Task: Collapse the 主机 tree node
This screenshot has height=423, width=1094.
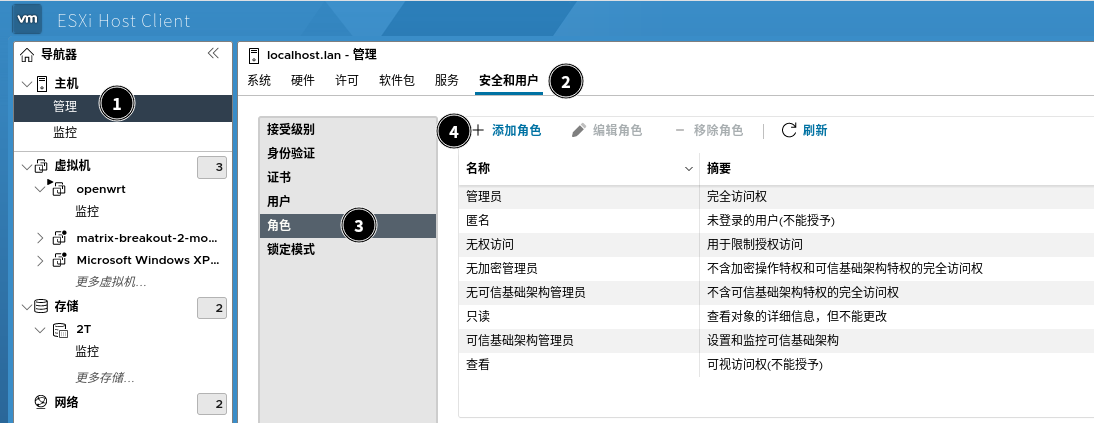Action: 27,84
